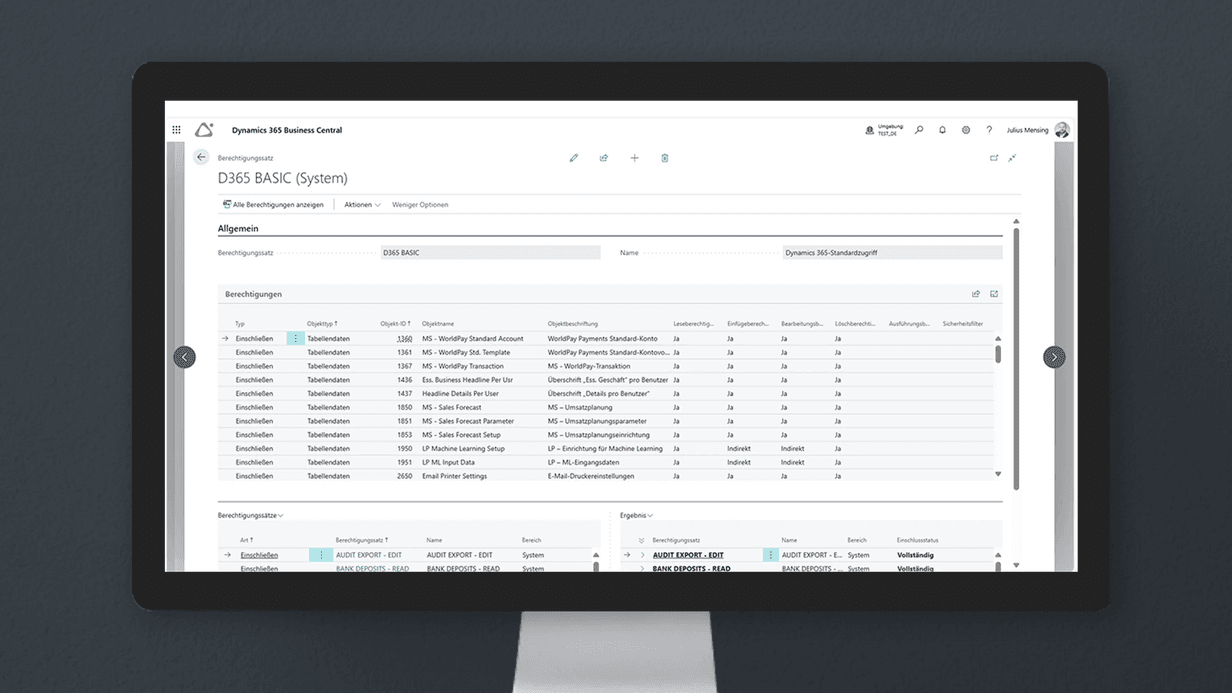Image resolution: width=1232 pixels, height=693 pixels.
Task: Open the settings gear icon
Action: [966, 130]
